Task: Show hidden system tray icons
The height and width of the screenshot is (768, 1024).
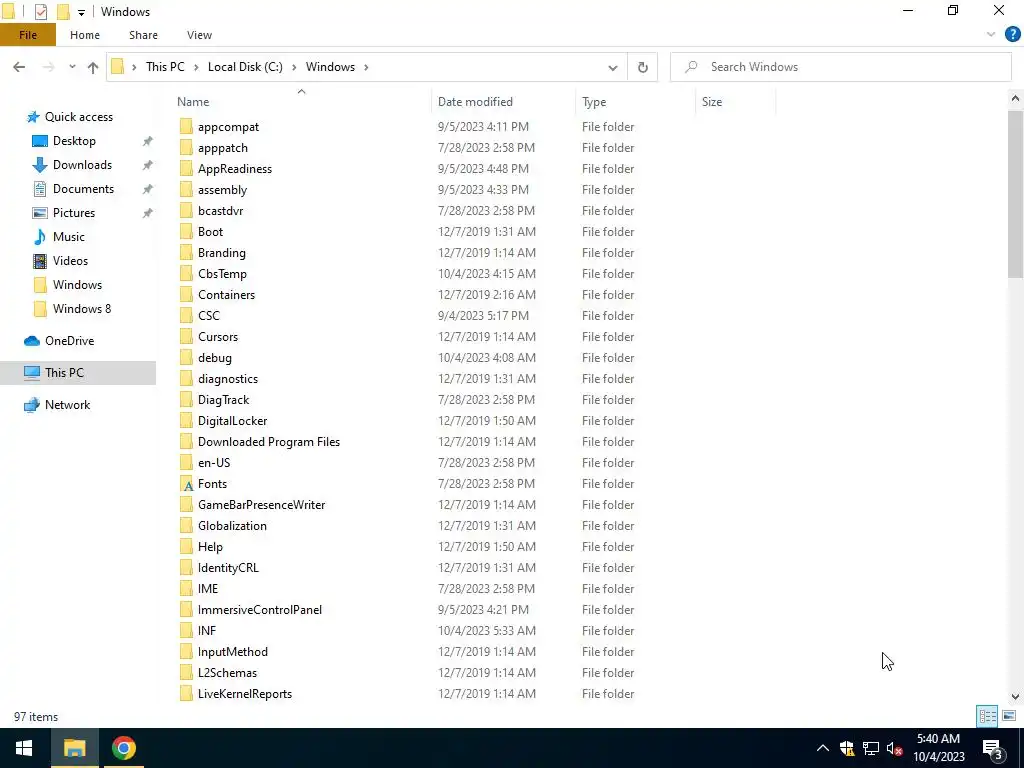Action: [823, 748]
